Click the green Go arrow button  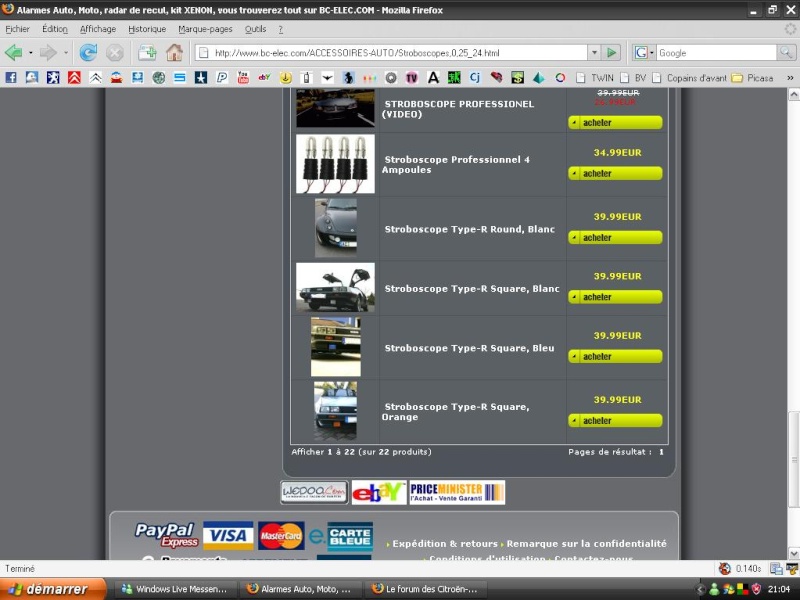[611, 53]
